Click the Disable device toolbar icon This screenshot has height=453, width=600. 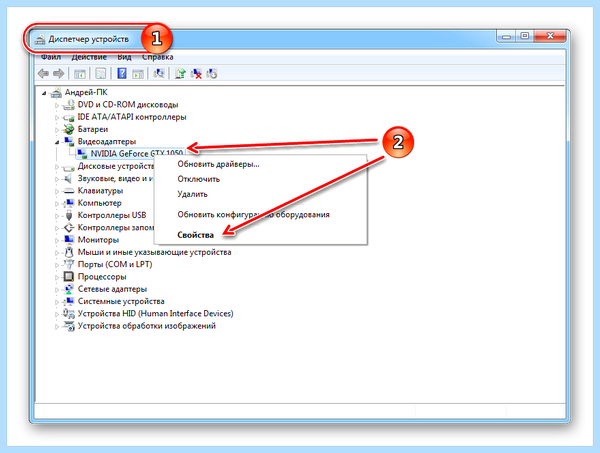click(212, 73)
